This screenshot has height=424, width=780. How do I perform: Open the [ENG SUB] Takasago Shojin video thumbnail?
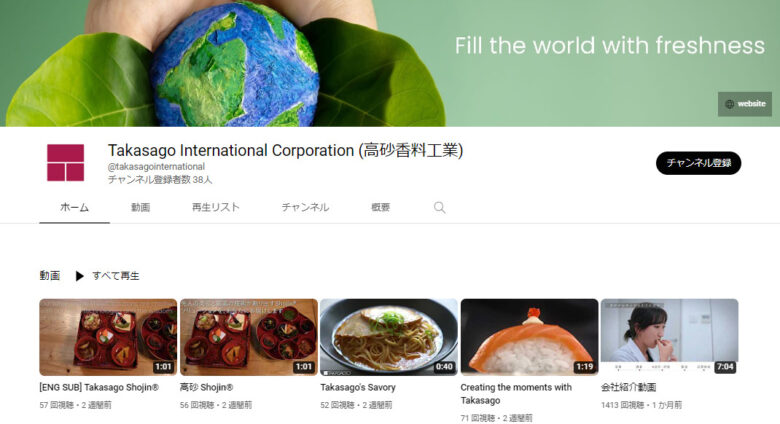(108, 337)
